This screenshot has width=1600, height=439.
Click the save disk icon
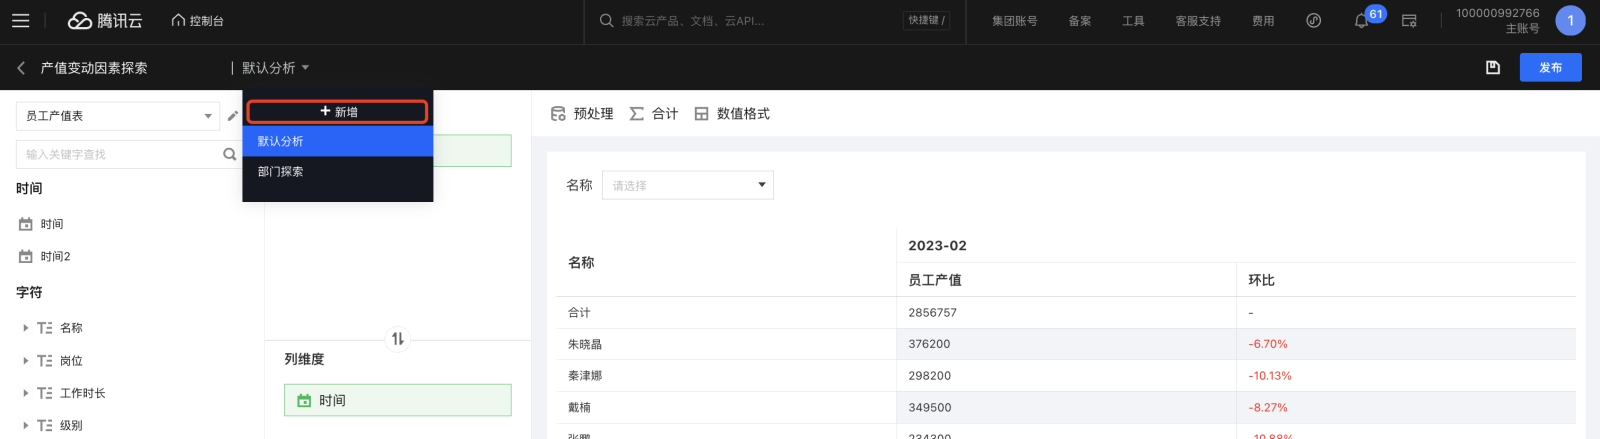tap(1493, 67)
